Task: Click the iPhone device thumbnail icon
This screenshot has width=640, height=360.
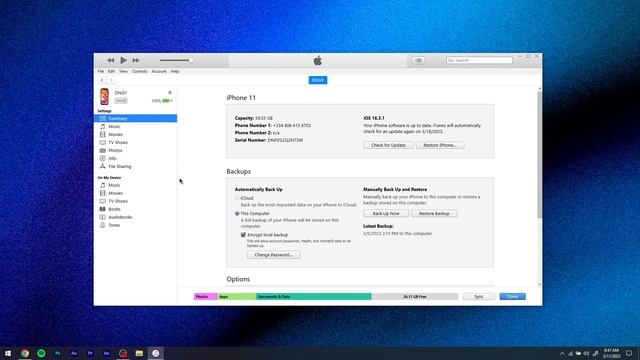Action: (x=104, y=97)
